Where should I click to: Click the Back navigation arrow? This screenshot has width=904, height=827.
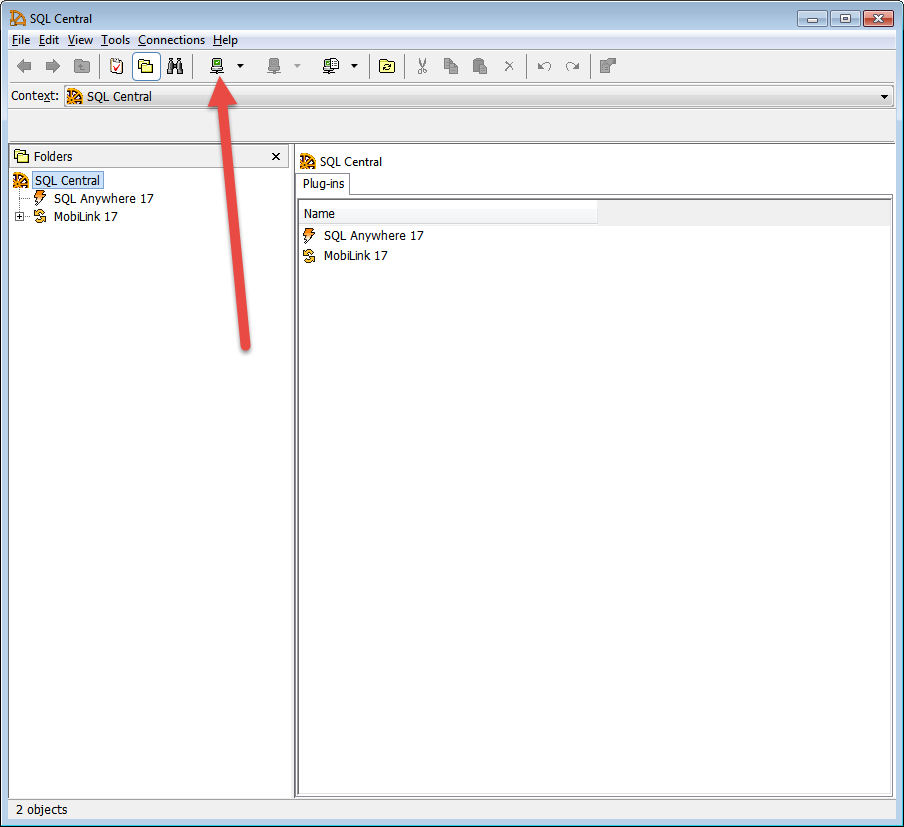pos(24,66)
